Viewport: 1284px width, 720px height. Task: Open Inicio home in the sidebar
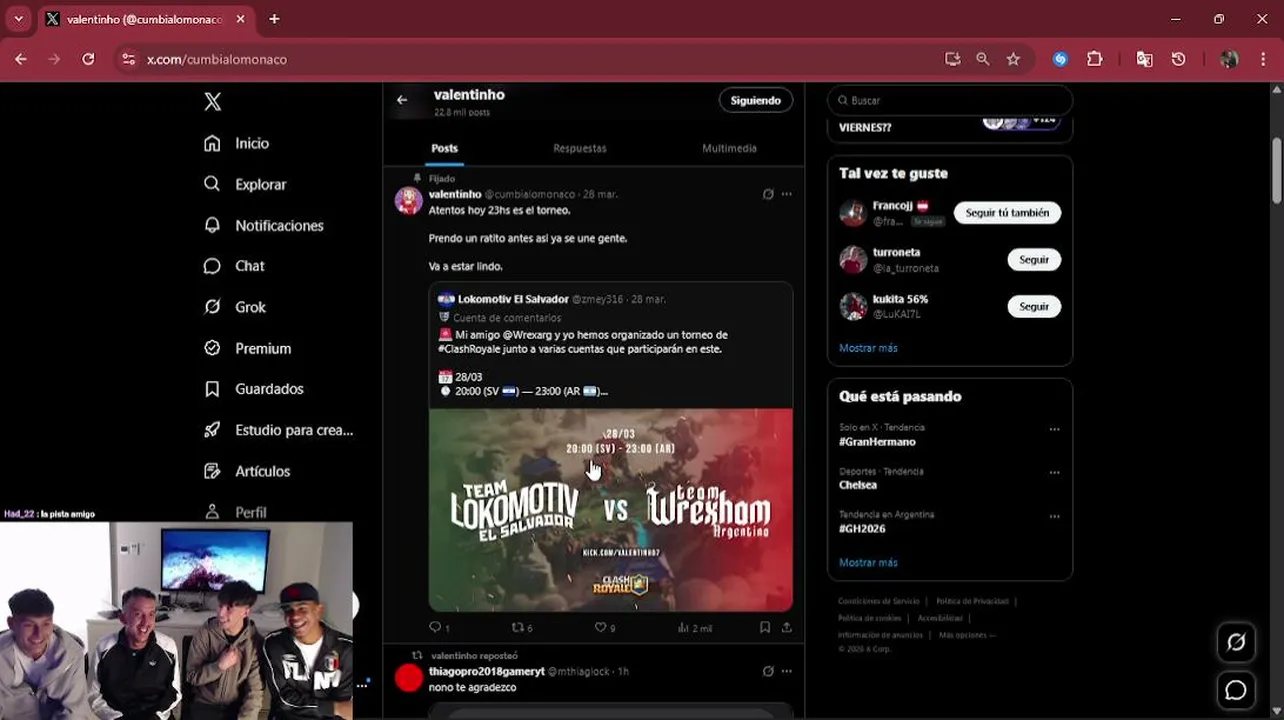pyautogui.click(x=237, y=143)
